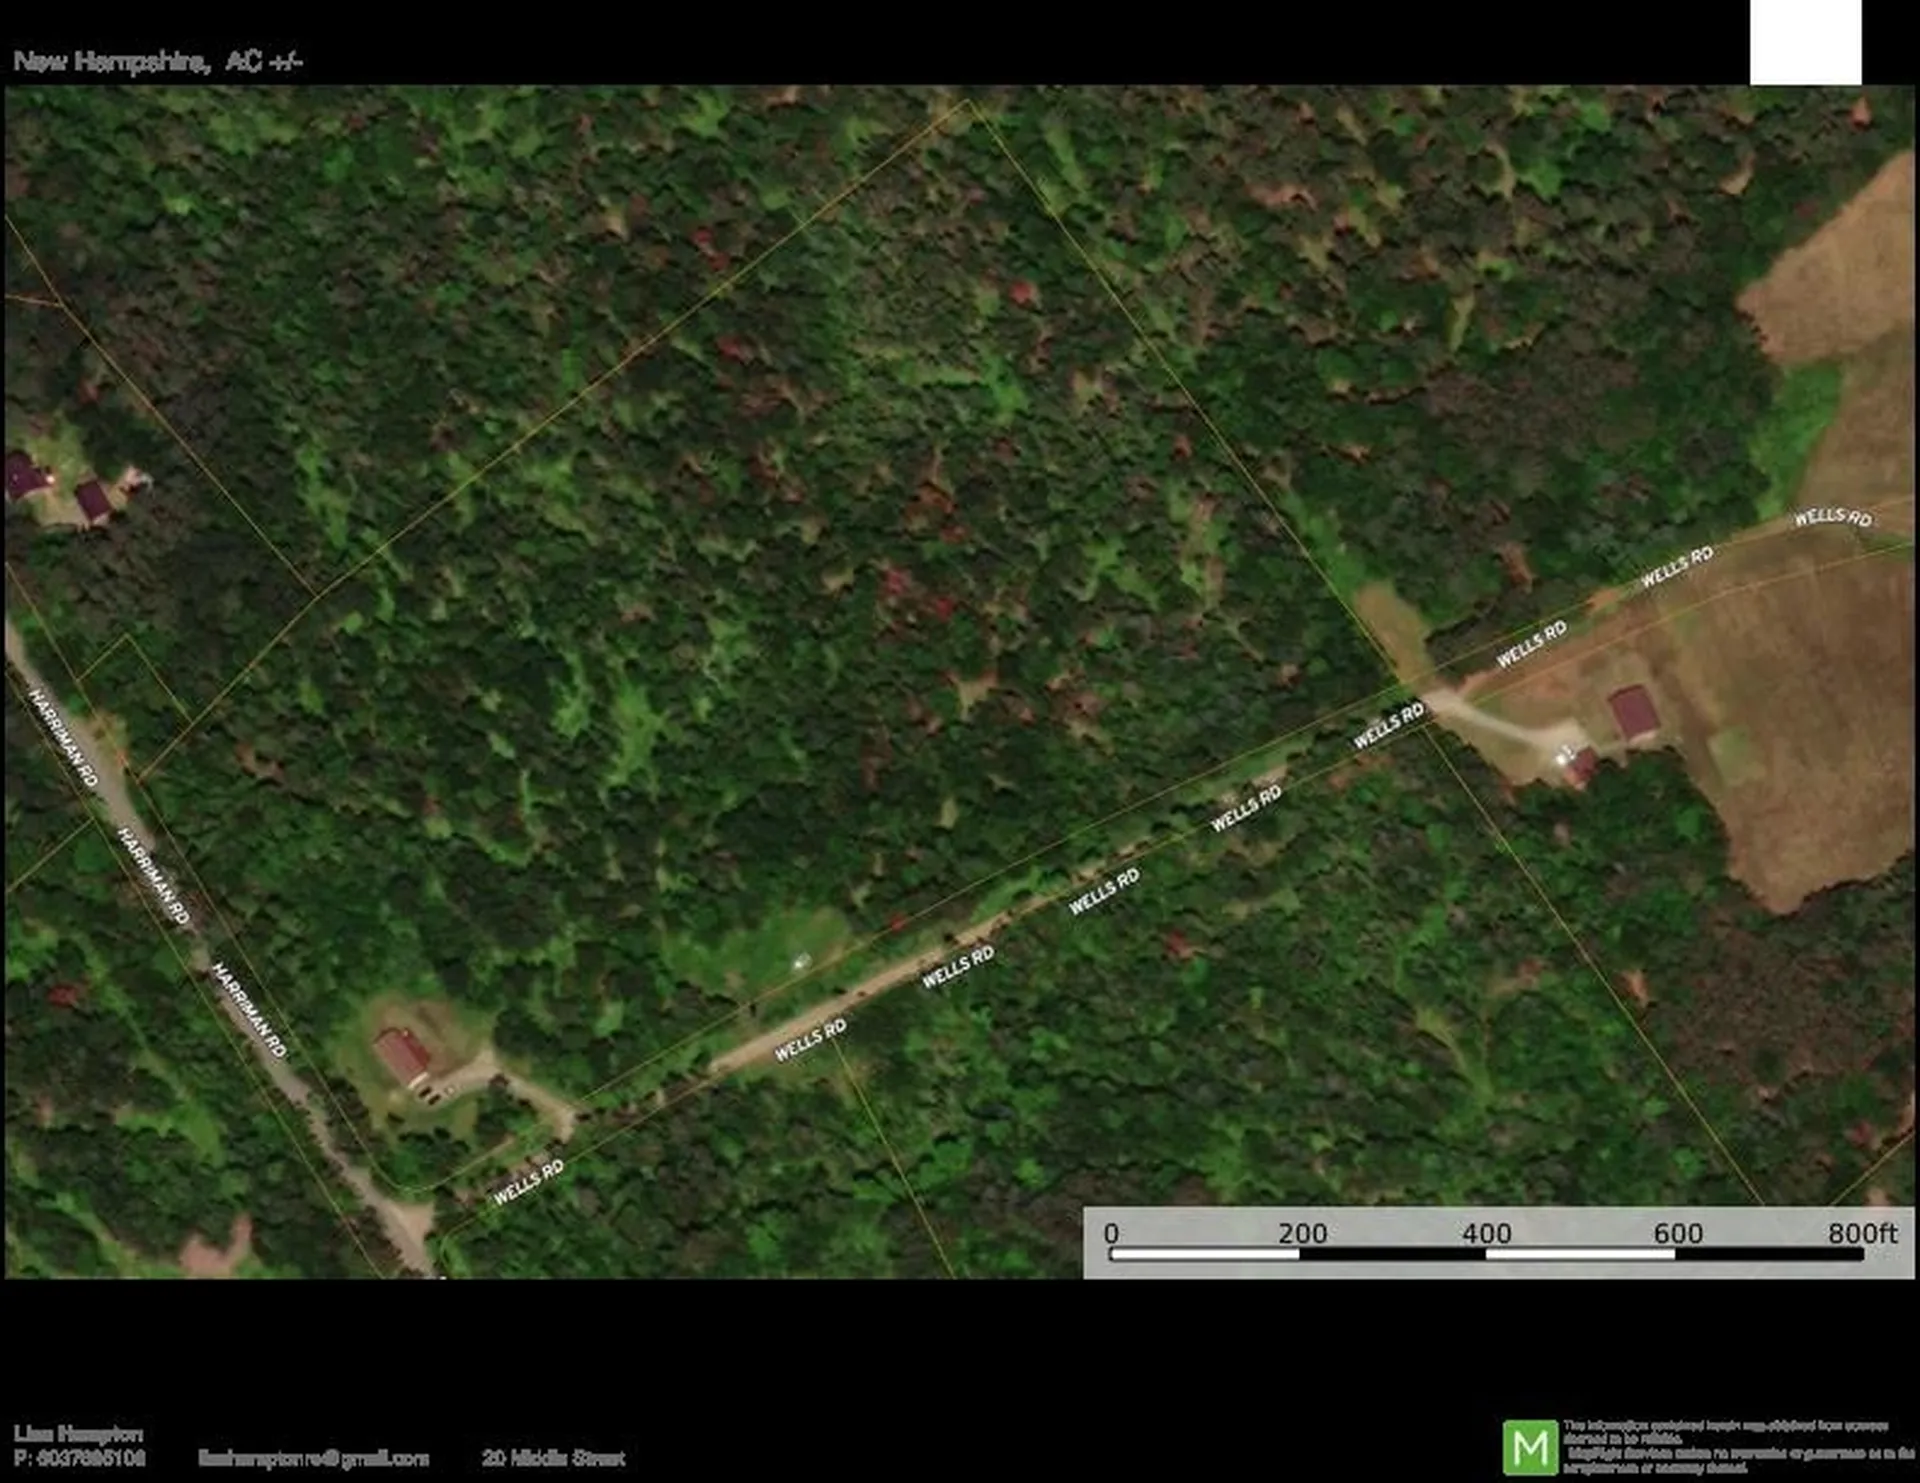This screenshot has height=1483, width=1920.
Task: Select the agent name above the phone number
Action: (x=78, y=1434)
